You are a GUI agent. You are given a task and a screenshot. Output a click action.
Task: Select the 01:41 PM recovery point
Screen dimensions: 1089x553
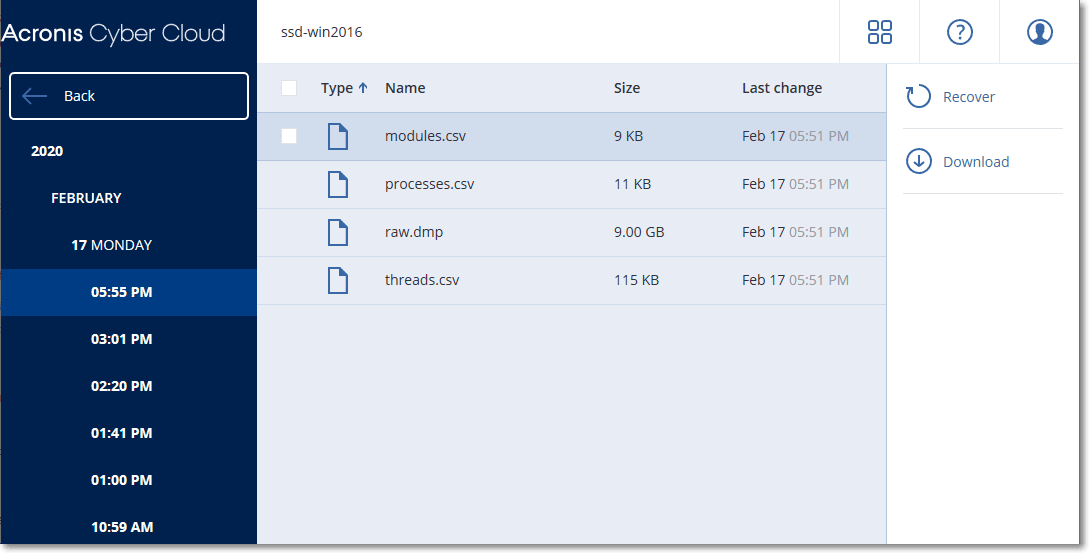click(x=121, y=433)
